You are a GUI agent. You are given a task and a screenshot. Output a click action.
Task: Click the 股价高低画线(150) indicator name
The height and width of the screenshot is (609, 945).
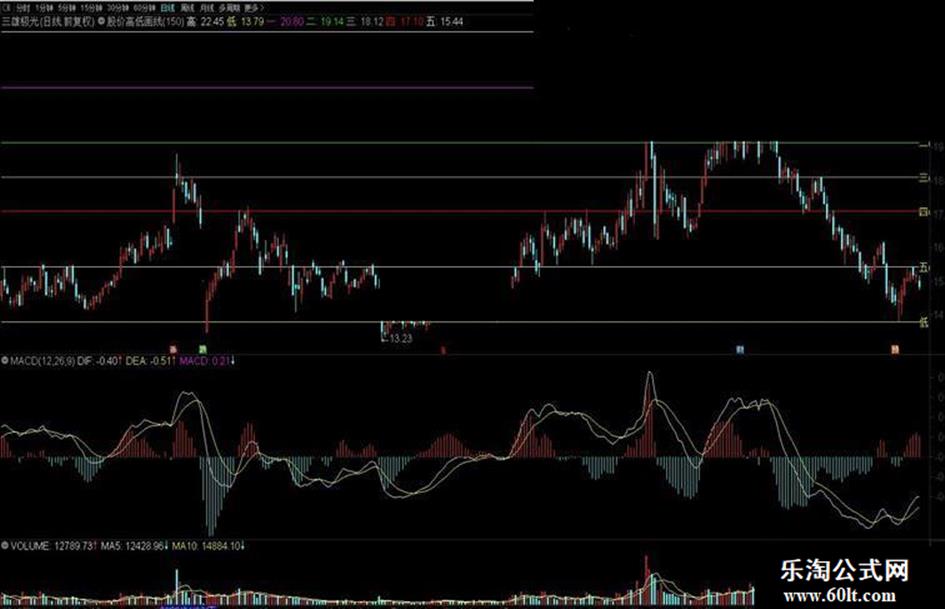[x=145, y=22]
